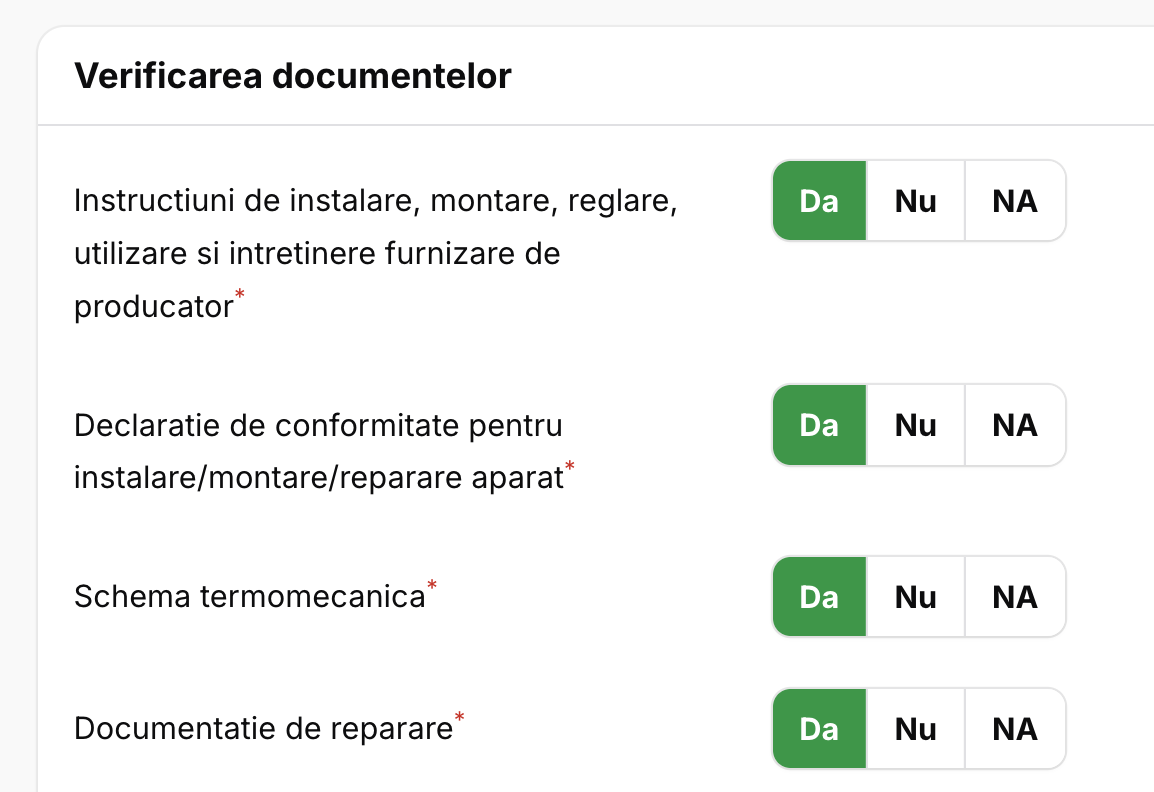
Task: Pick Nu for Declaratie de conformitate
Action: [915, 425]
